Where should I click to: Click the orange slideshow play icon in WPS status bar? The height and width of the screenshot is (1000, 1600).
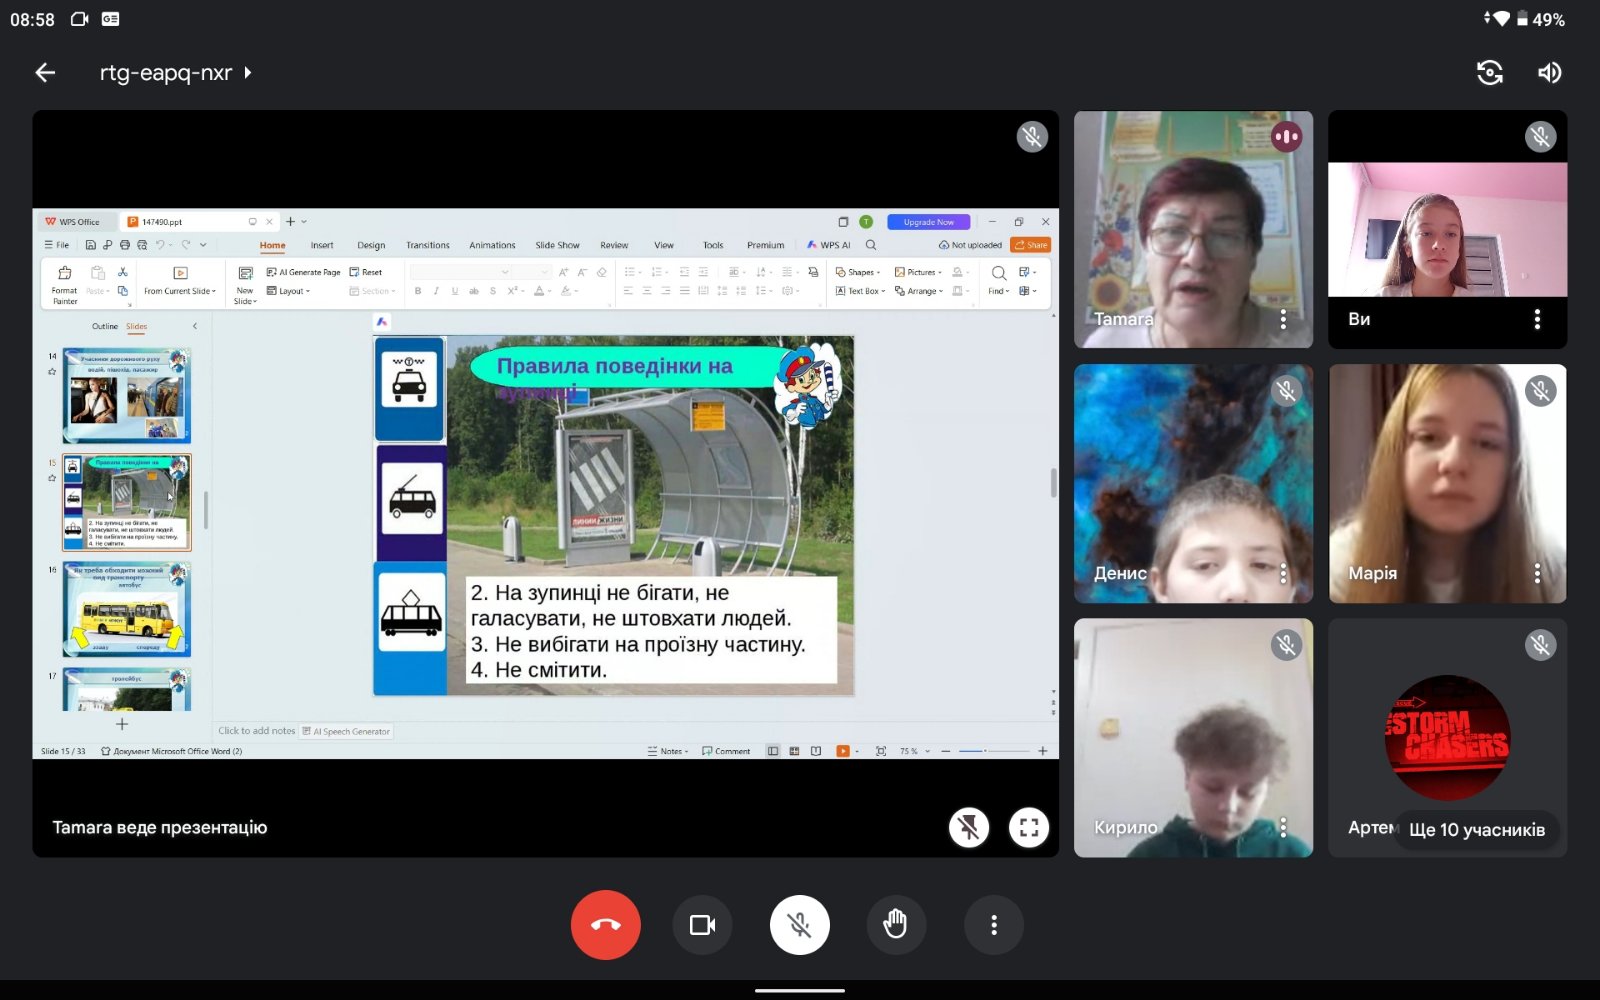pos(843,751)
